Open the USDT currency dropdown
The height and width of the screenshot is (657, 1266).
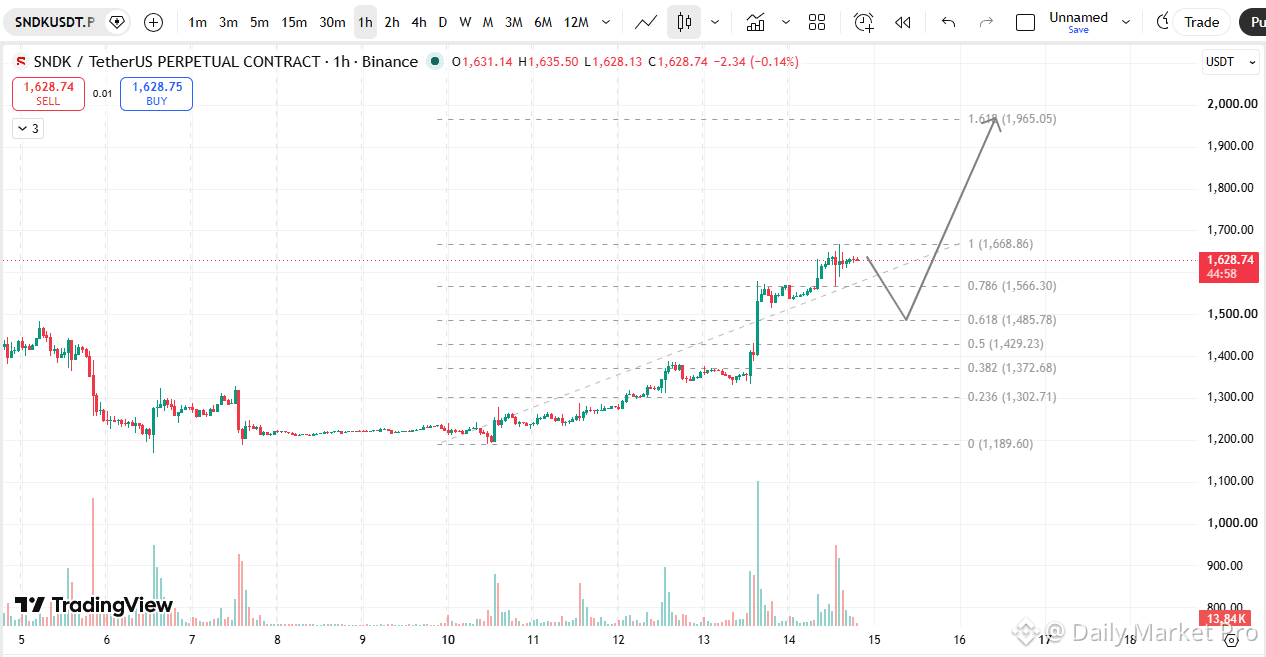pyautogui.click(x=1231, y=62)
